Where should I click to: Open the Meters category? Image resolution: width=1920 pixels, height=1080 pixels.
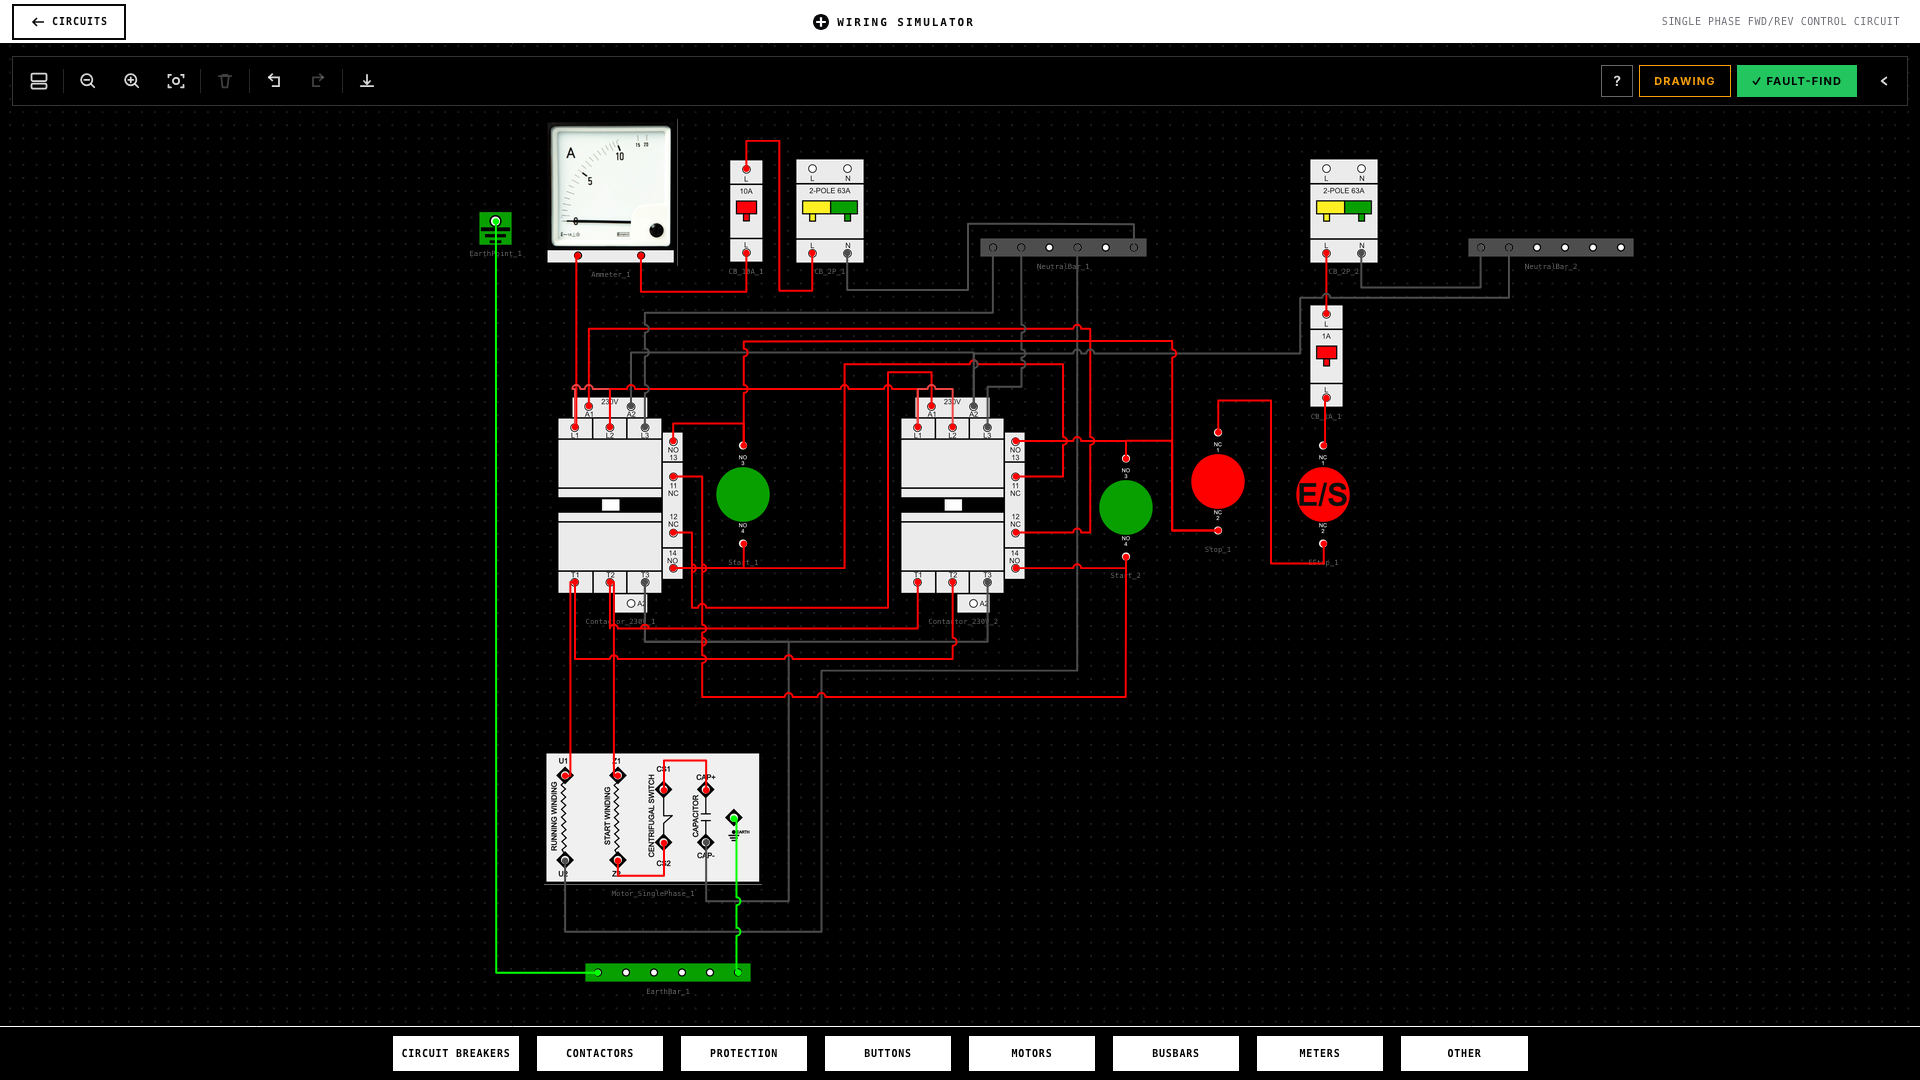click(1320, 1053)
